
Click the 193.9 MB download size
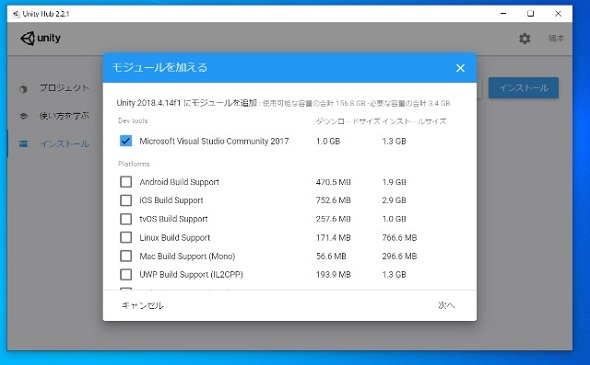tap(333, 275)
